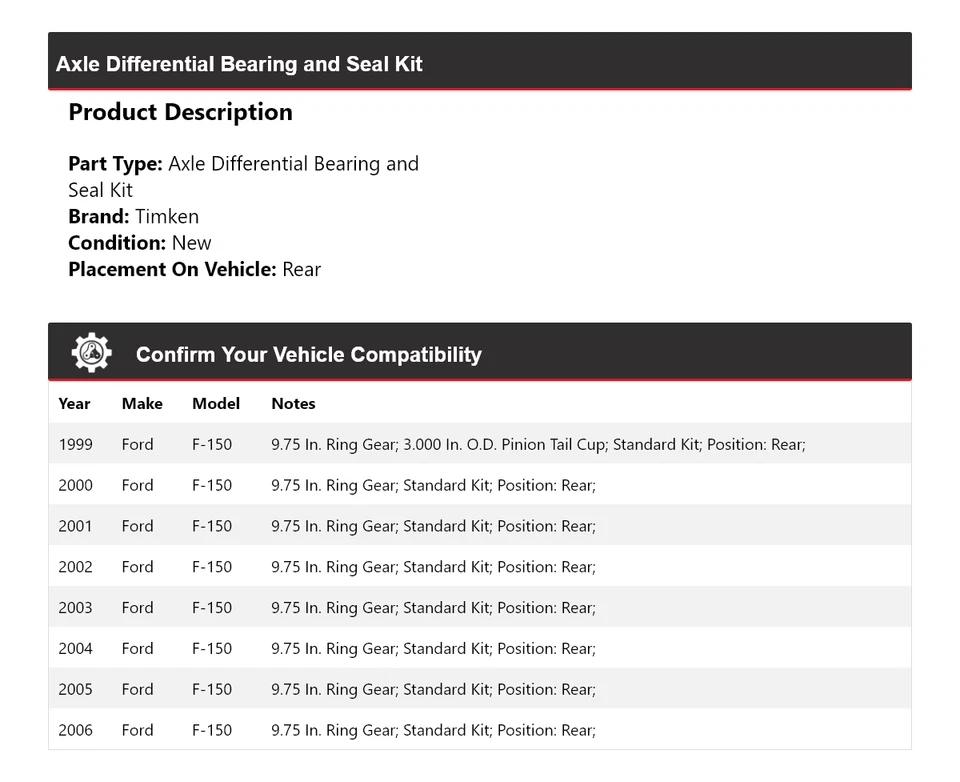
Task: Click F-150 in the 2003 row
Action: click(212, 608)
